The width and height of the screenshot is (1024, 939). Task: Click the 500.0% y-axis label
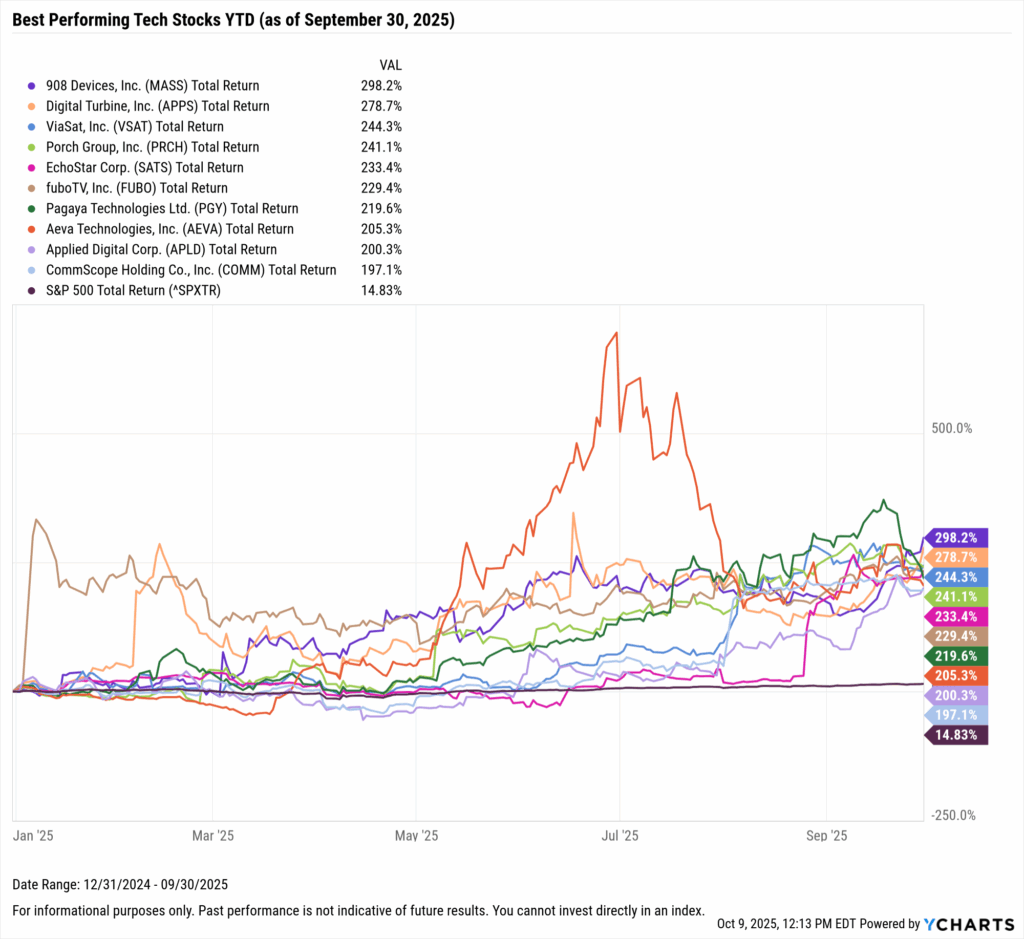pos(952,429)
